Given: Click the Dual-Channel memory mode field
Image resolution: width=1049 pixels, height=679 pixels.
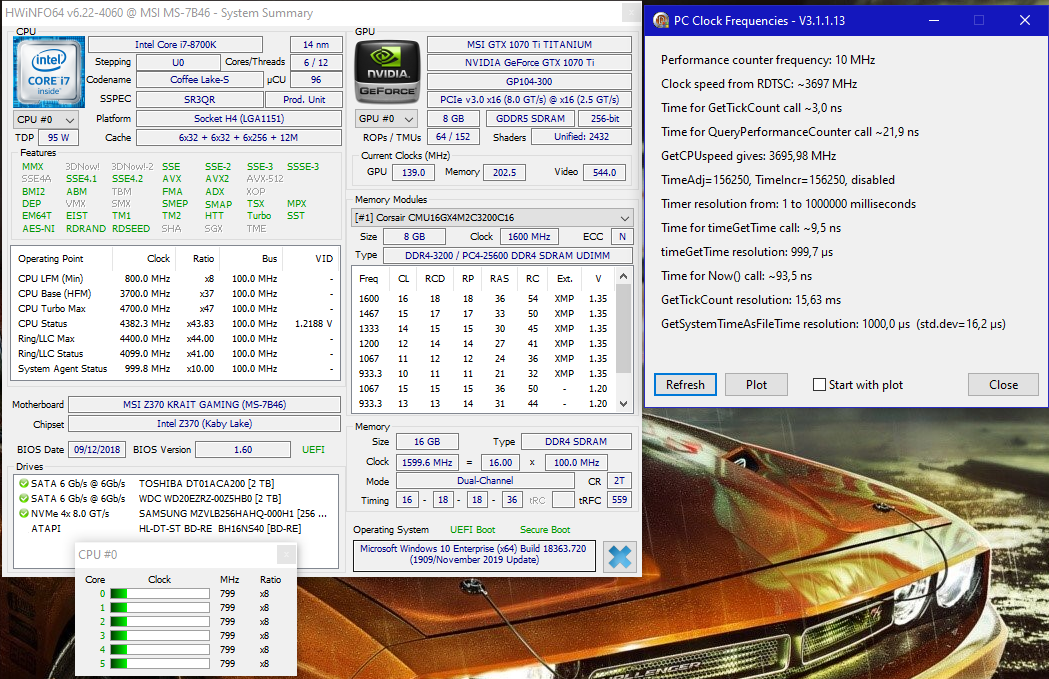Looking at the screenshot, I should tap(485, 481).
